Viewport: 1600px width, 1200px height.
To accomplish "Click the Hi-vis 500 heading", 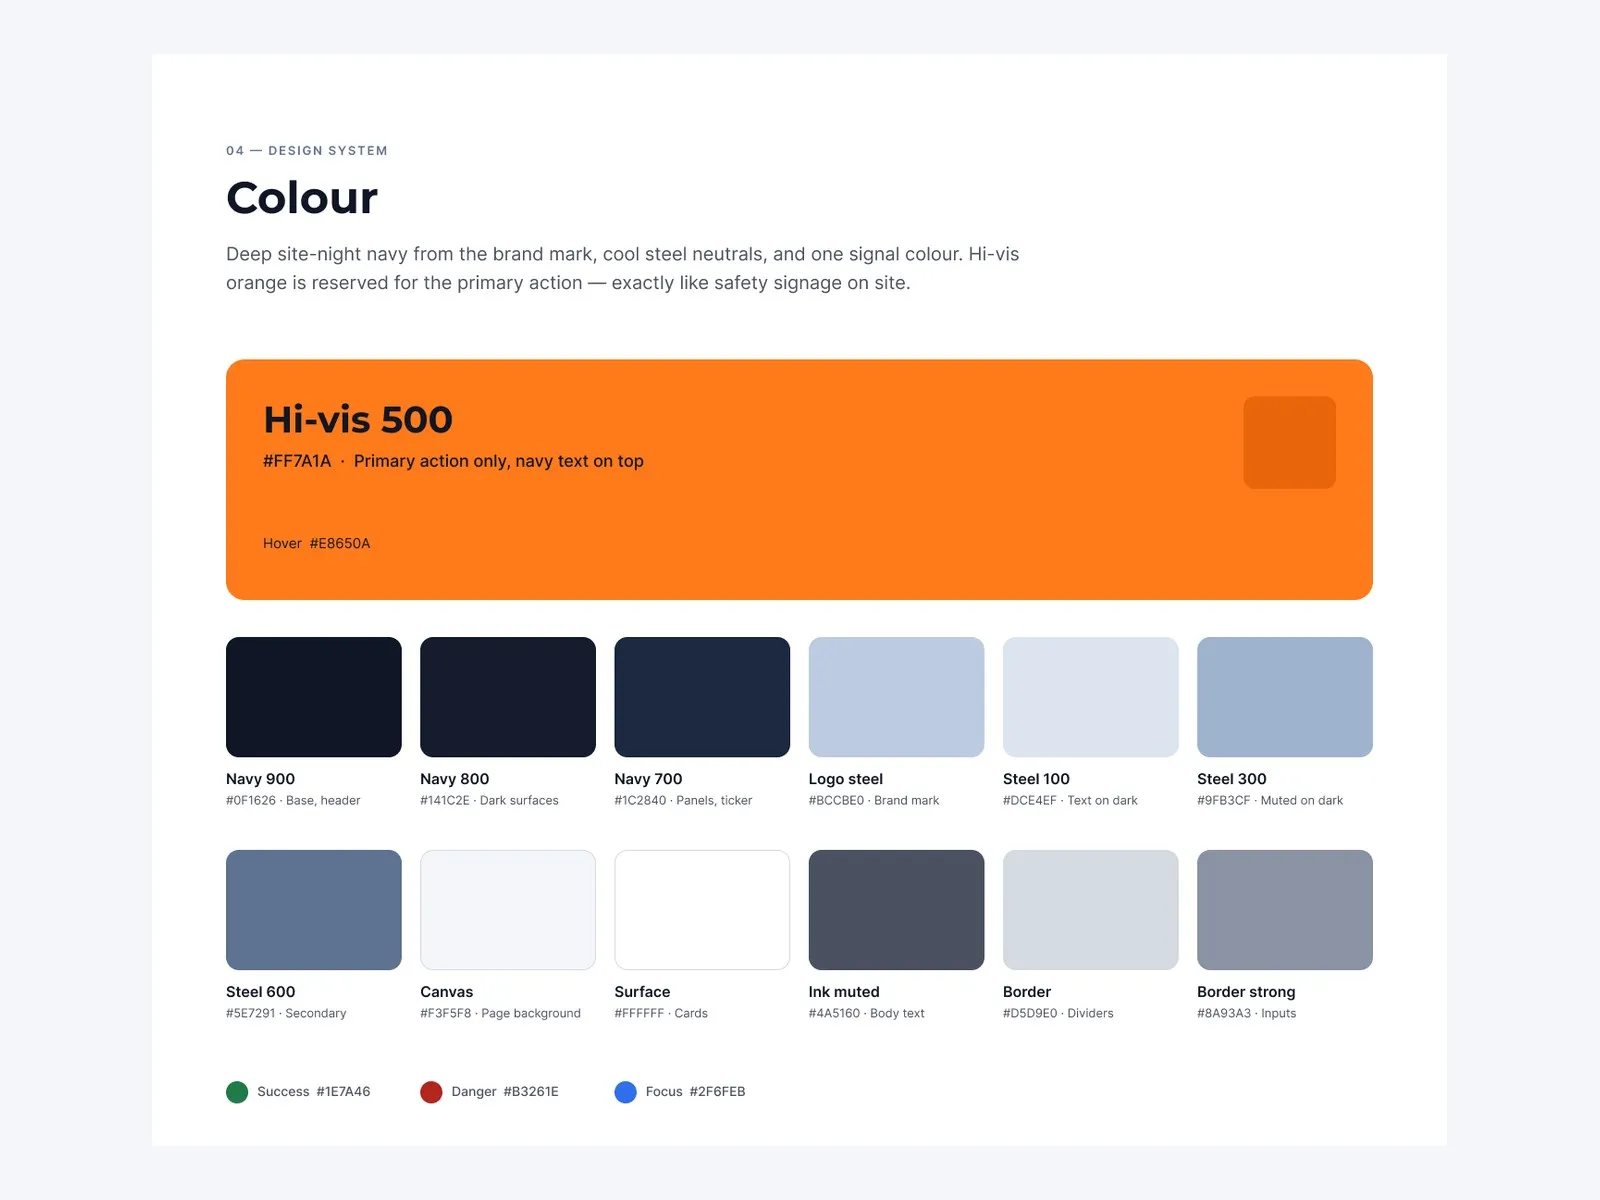I will point(358,420).
